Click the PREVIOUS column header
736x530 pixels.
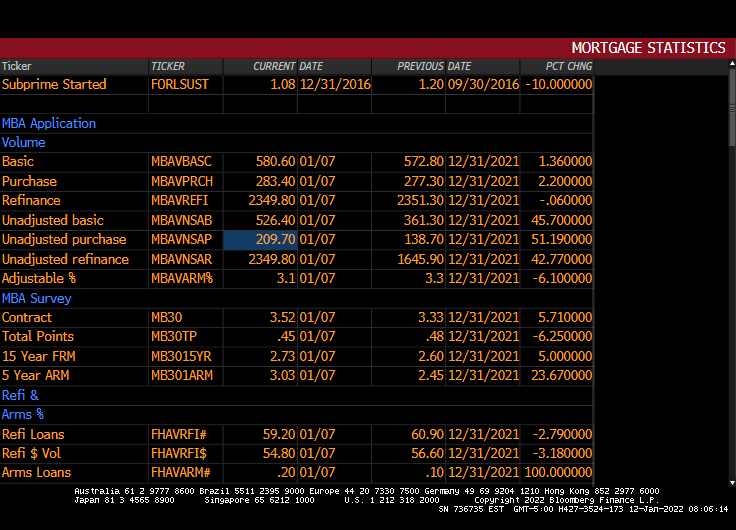(420, 66)
